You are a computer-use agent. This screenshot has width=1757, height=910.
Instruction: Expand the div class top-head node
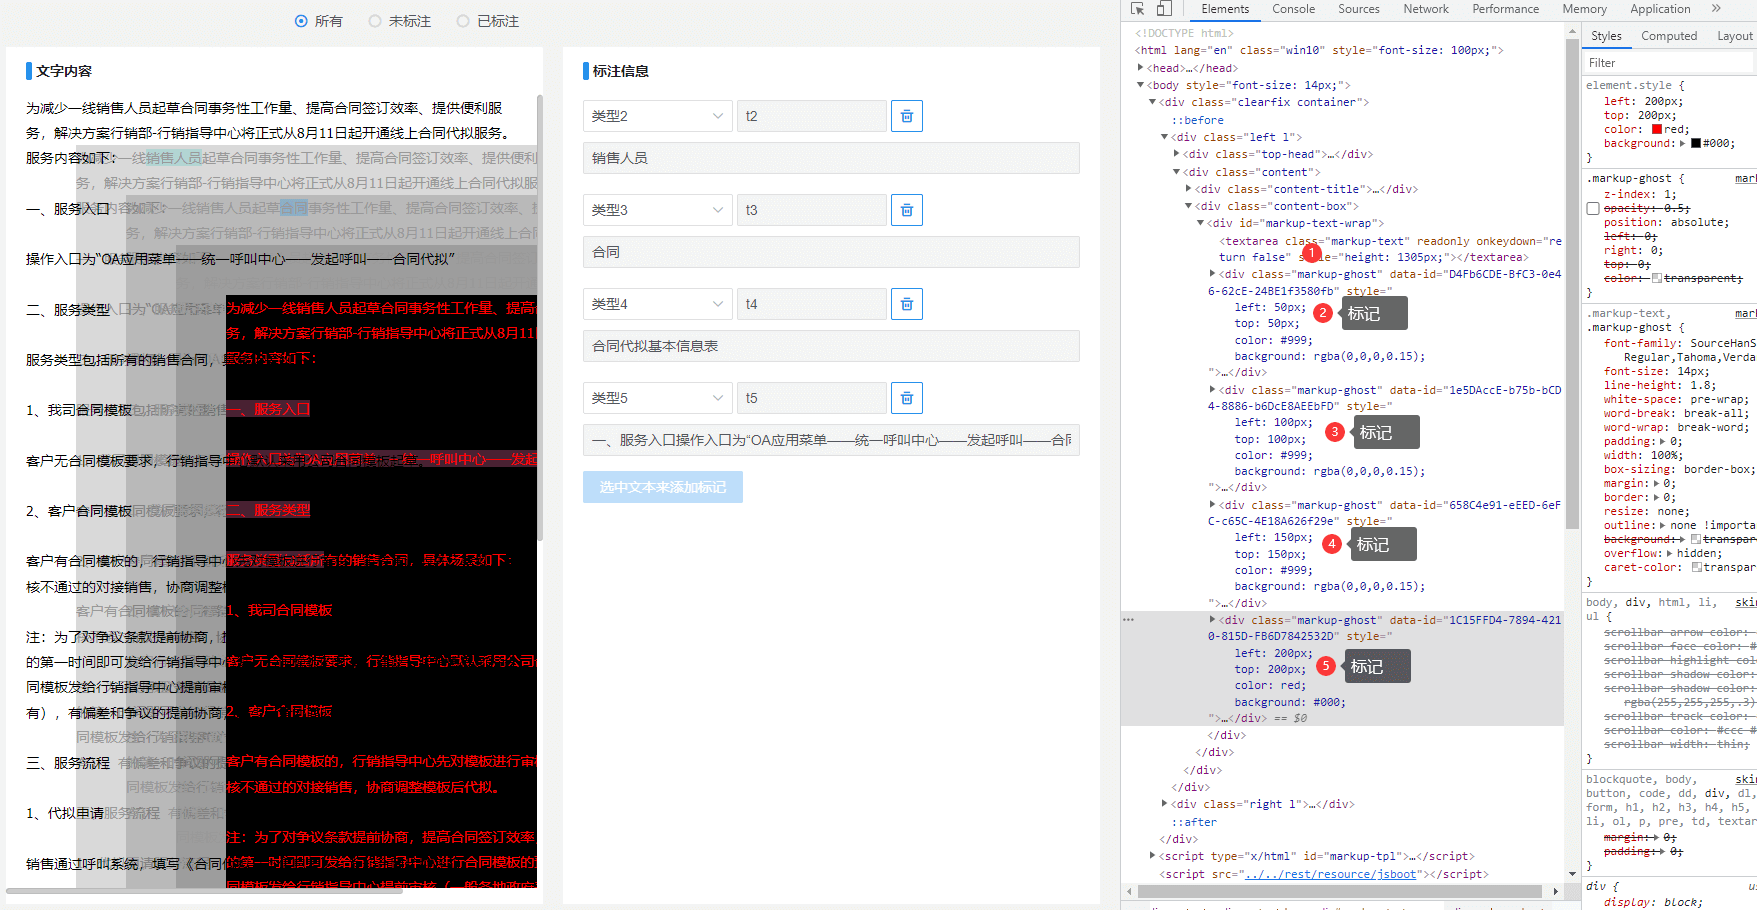(x=1176, y=154)
